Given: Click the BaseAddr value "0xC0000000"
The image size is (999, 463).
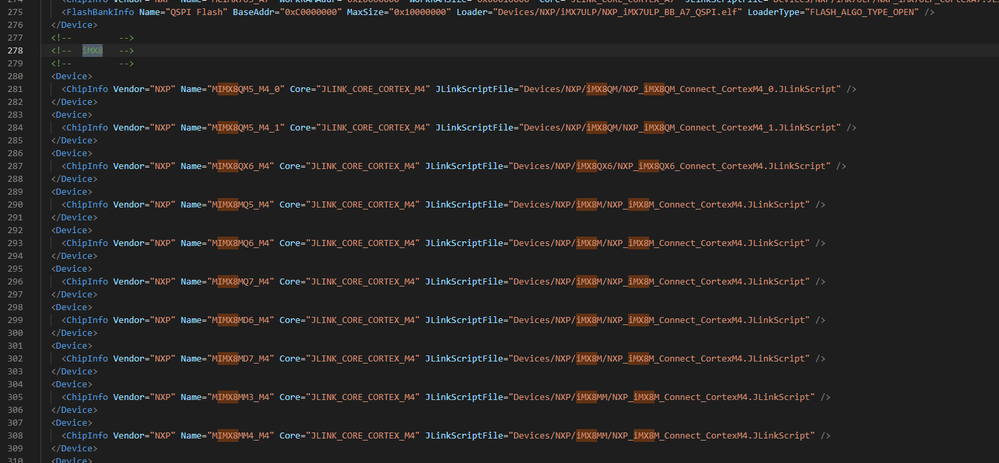Looking at the screenshot, I should (x=310, y=12).
